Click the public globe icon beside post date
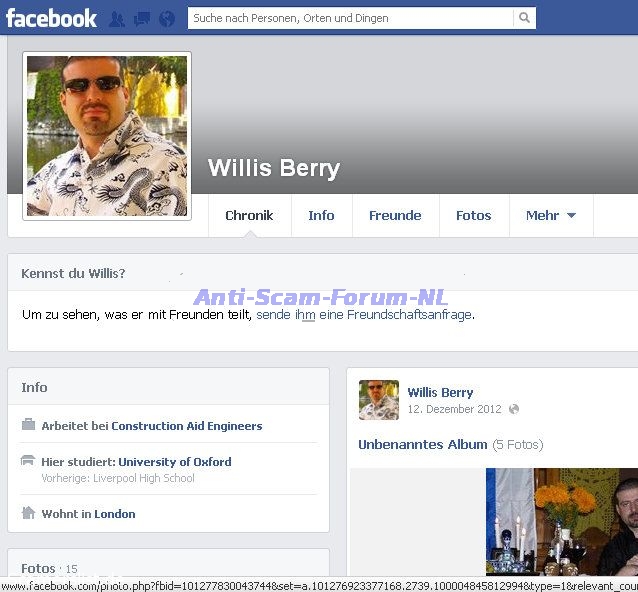 [514, 409]
